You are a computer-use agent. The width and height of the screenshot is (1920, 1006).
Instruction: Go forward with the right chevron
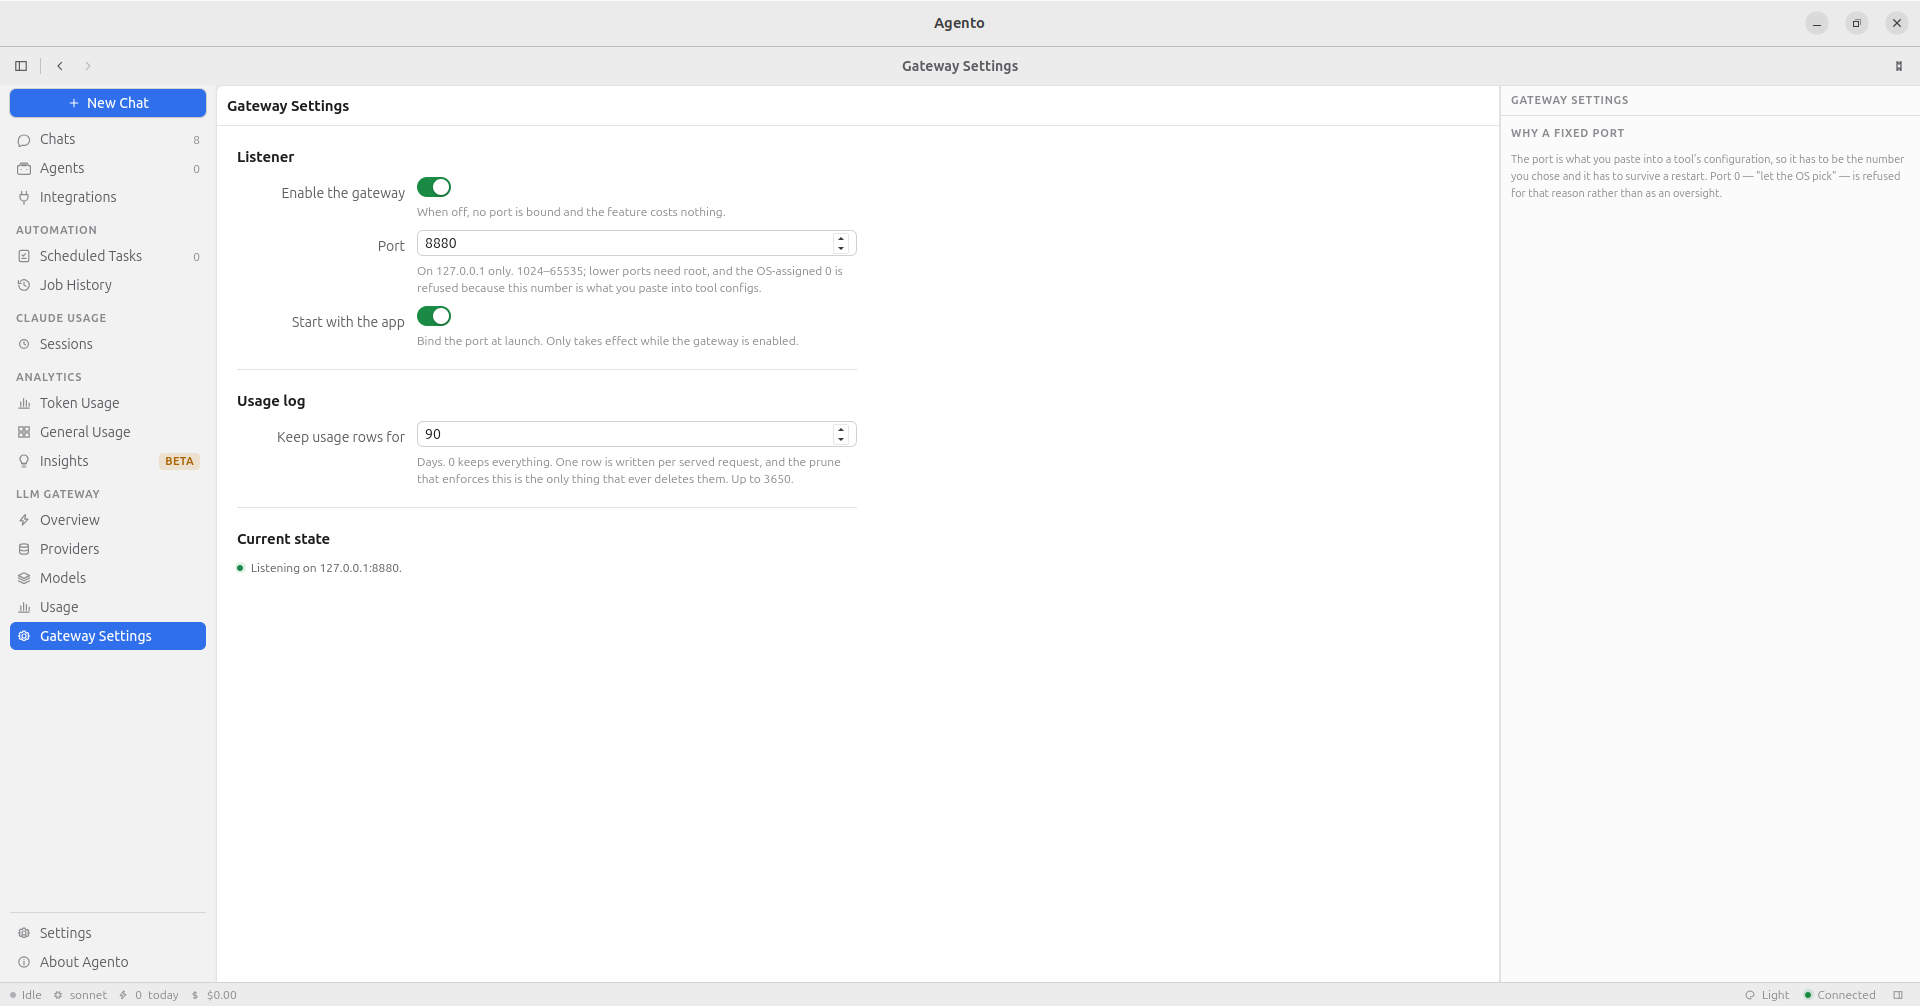pos(88,66)
